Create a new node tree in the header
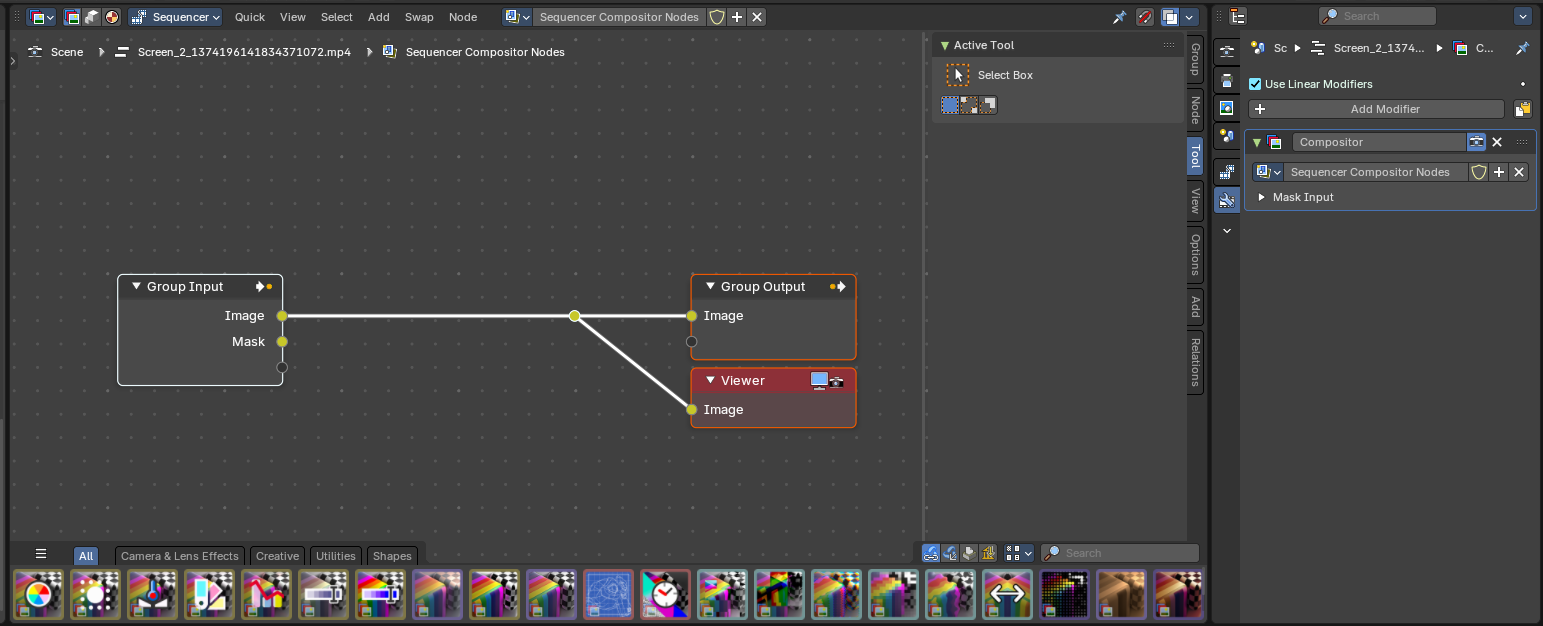Screen dimensions: 1543x626 click(737, 17)
